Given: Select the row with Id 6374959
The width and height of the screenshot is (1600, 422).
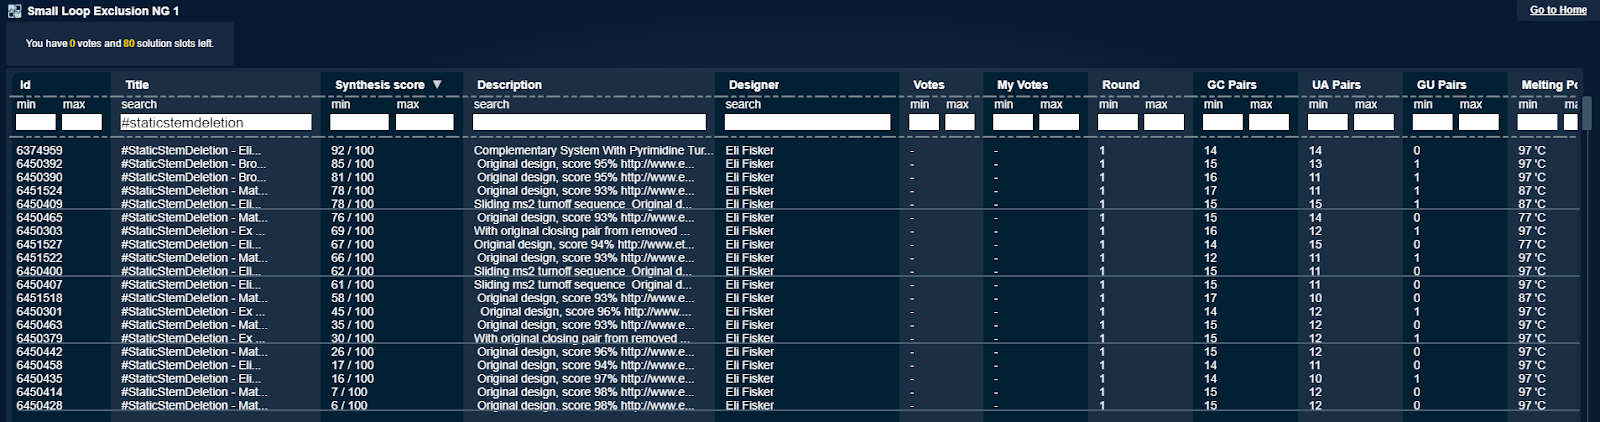Looking at the screenshot, I should click(39, 151).
